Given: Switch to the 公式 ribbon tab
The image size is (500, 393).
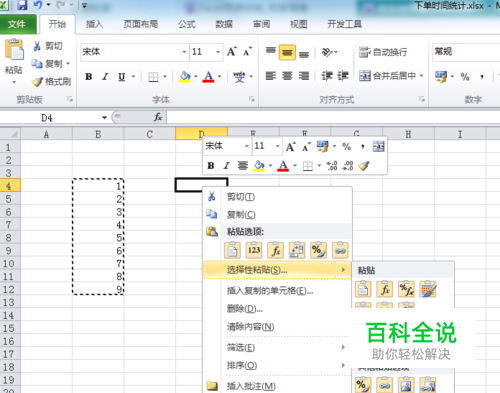Looking at the screenshot, I should pos(186,24).
